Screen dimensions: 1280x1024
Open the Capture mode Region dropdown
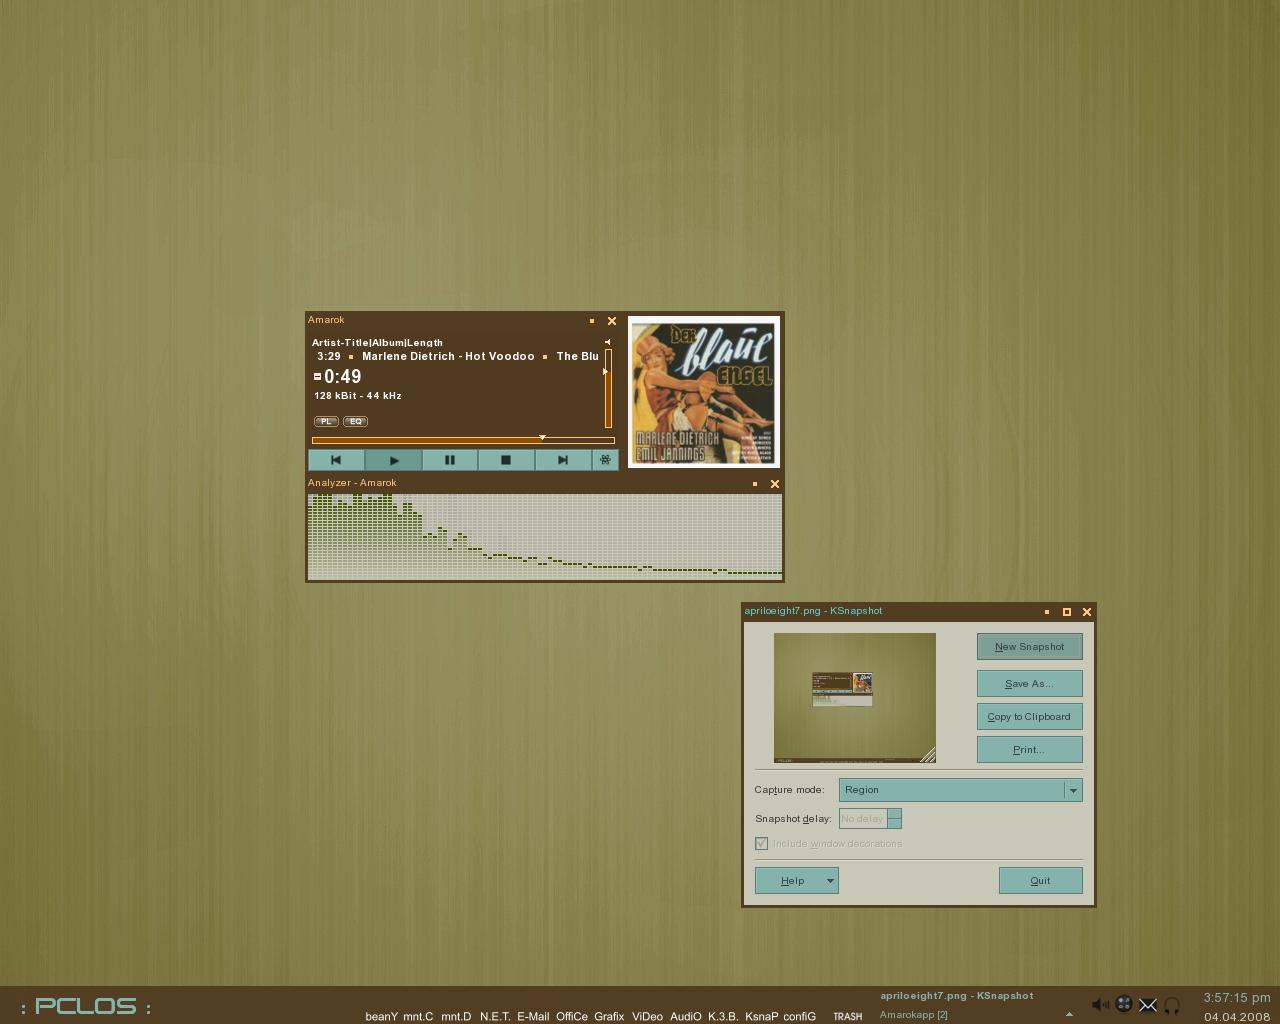tap(961, 790)
